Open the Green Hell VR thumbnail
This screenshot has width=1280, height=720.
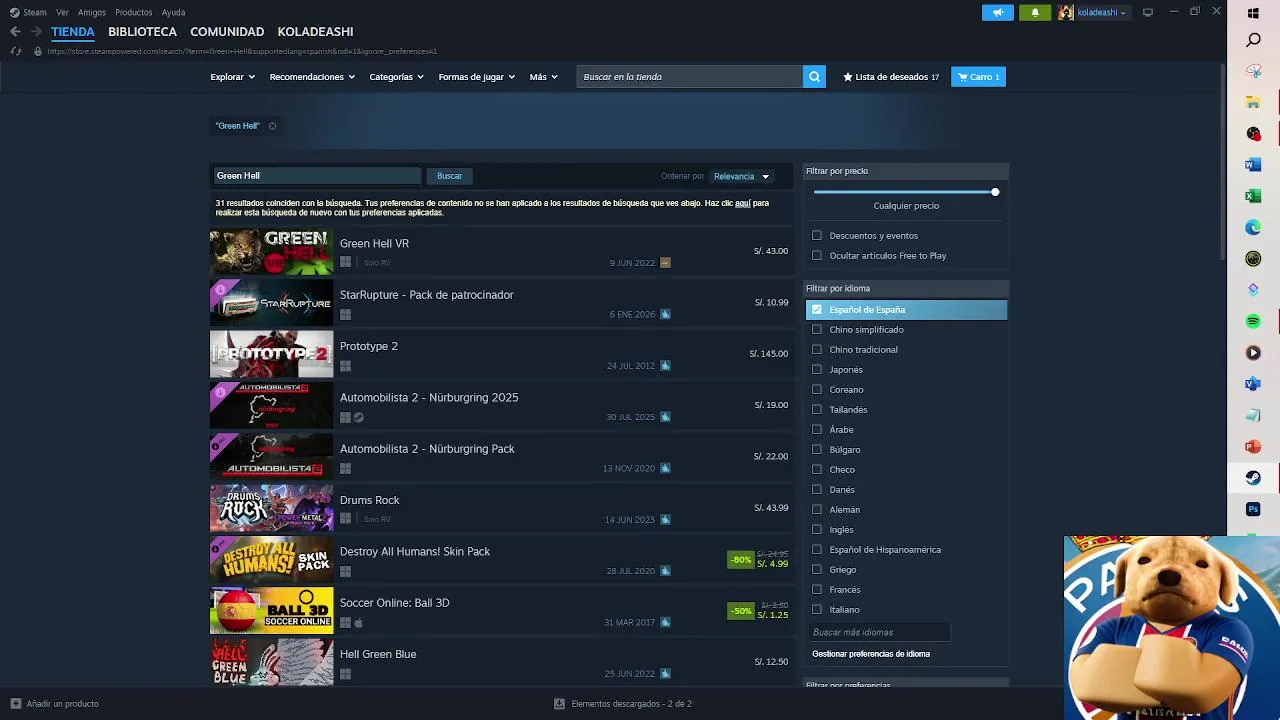[x=271, y=252]
